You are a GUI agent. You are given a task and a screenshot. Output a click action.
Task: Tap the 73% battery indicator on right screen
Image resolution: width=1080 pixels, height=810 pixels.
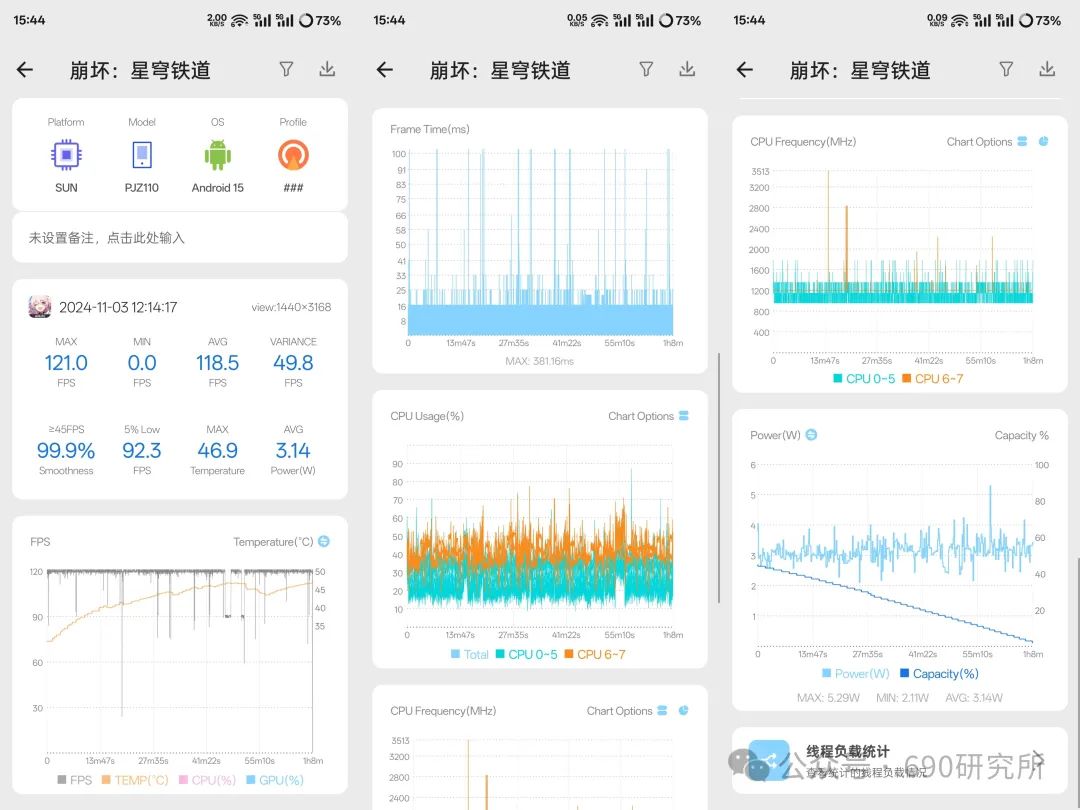[1040, 21]
